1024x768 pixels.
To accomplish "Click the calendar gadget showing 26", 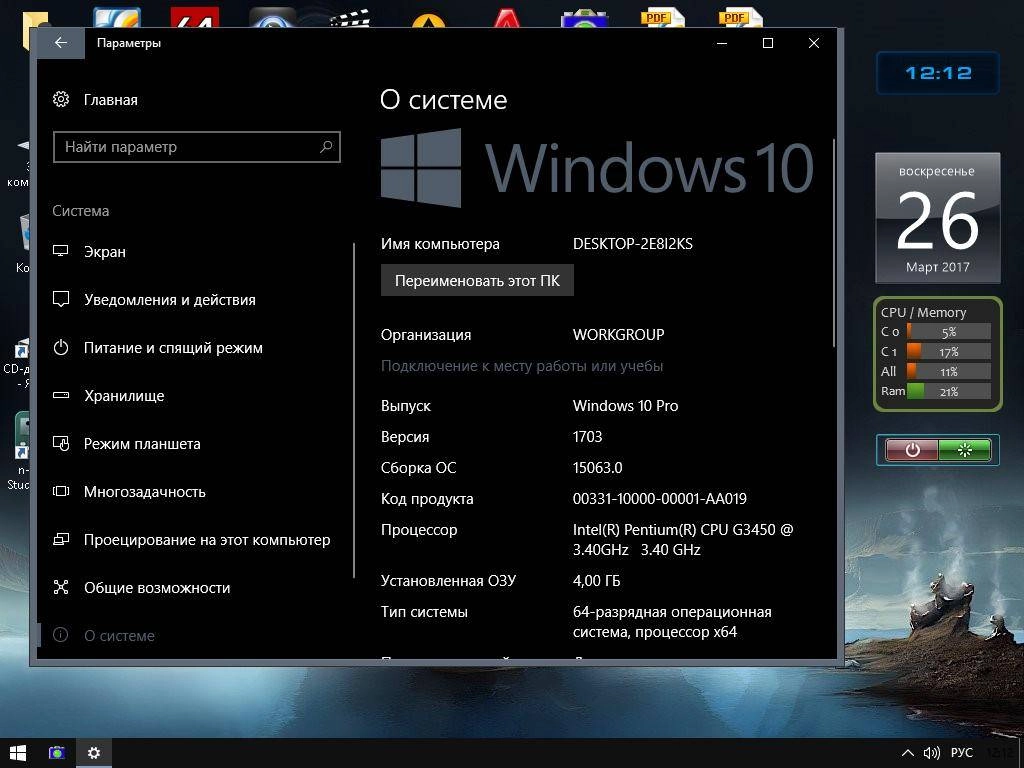I will click(x=938, y=218).
